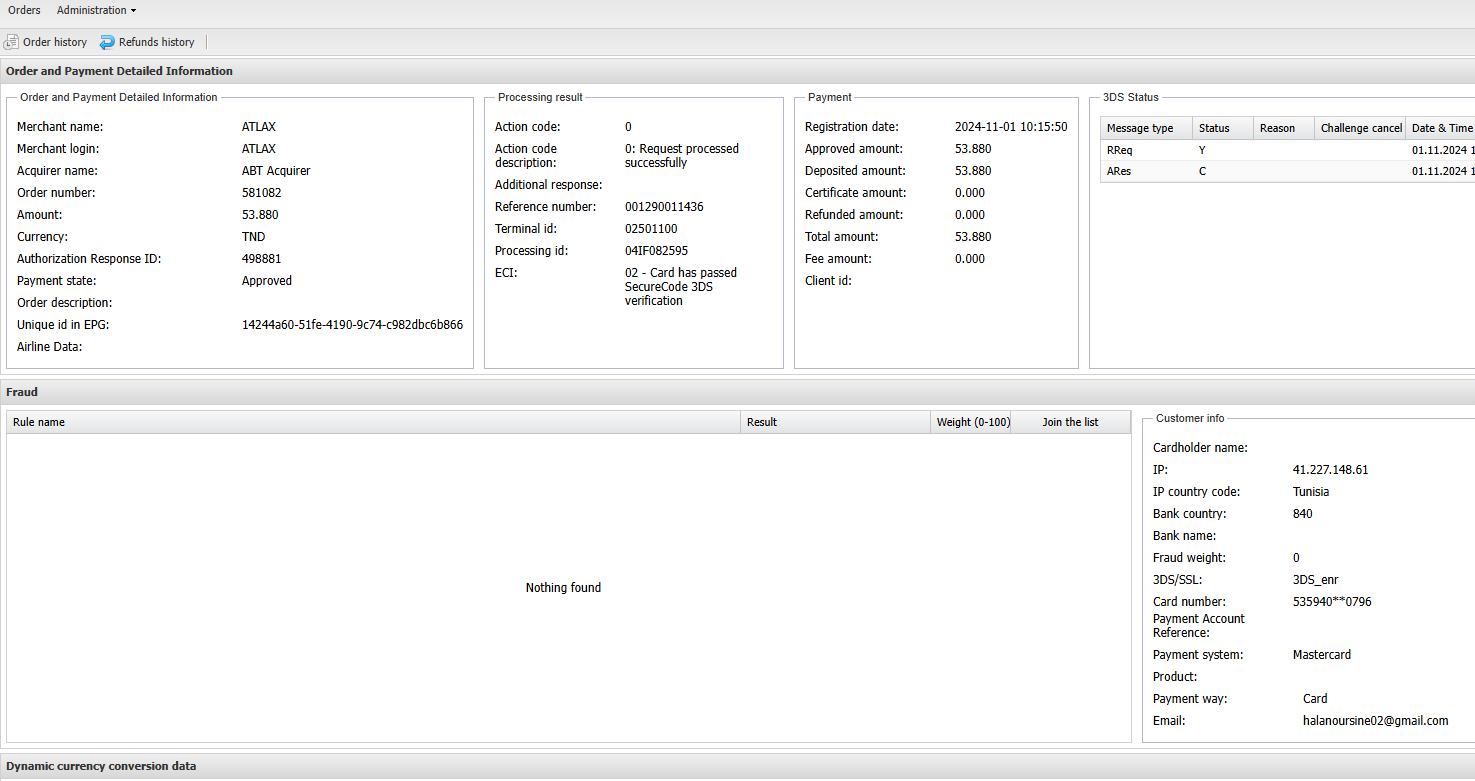Viewport: 1475px width, 781px height.
Task: Click the customer email address value
Action: point(1375,721)
